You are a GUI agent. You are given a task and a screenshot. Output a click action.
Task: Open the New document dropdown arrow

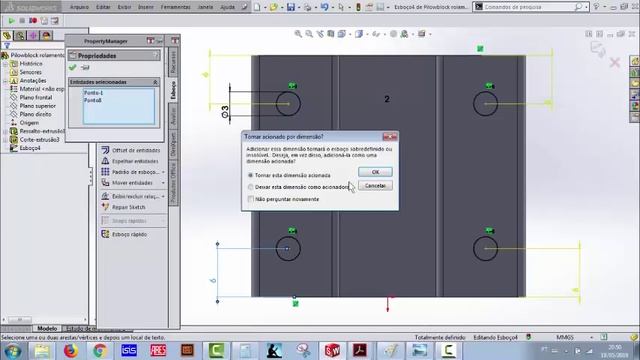pyautogui.click(x=264, y=7)
